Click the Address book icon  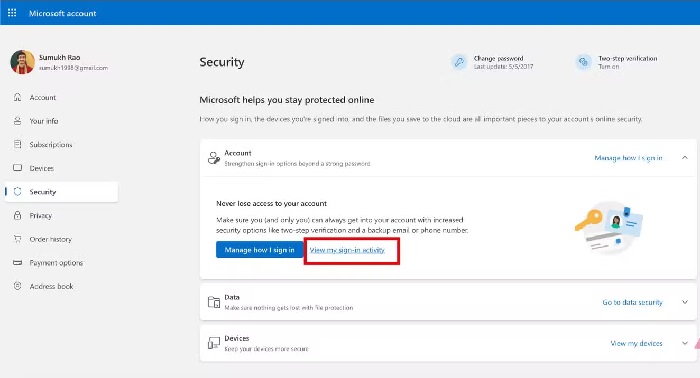pyautogui.click(x=17, y=286)
